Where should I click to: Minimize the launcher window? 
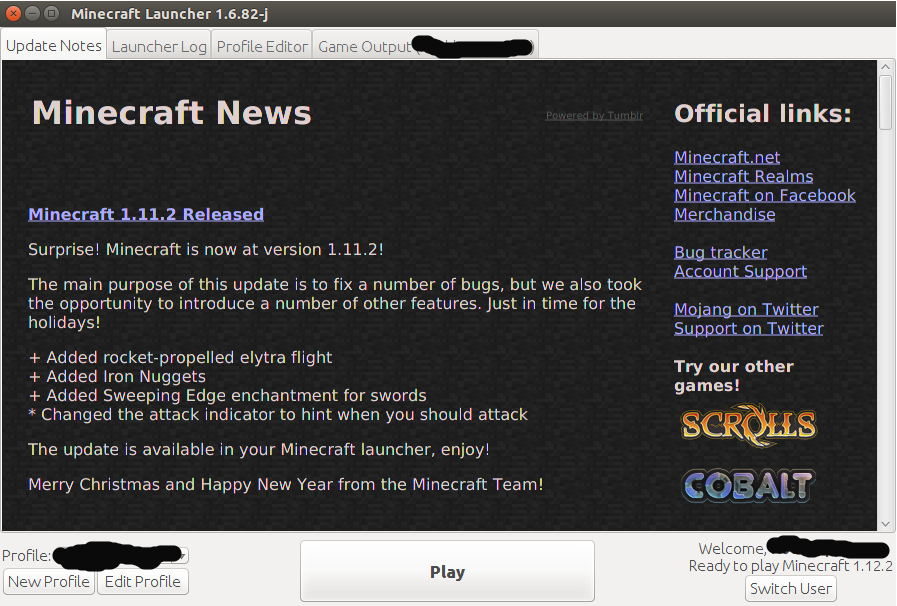(x=33, y=14)
